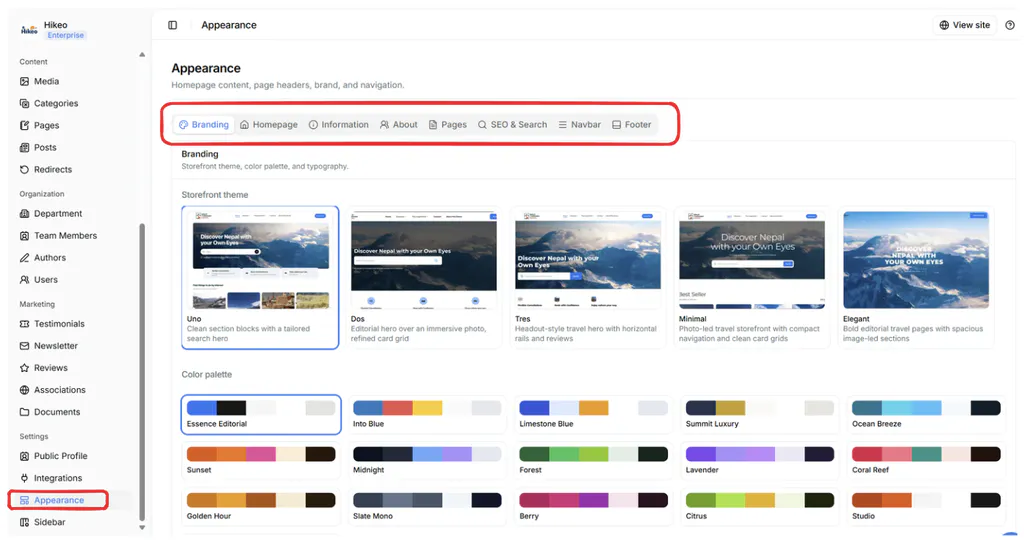Click the 'Color palette' section label
The image size is (1024, 542).
[x=206, y=374]
